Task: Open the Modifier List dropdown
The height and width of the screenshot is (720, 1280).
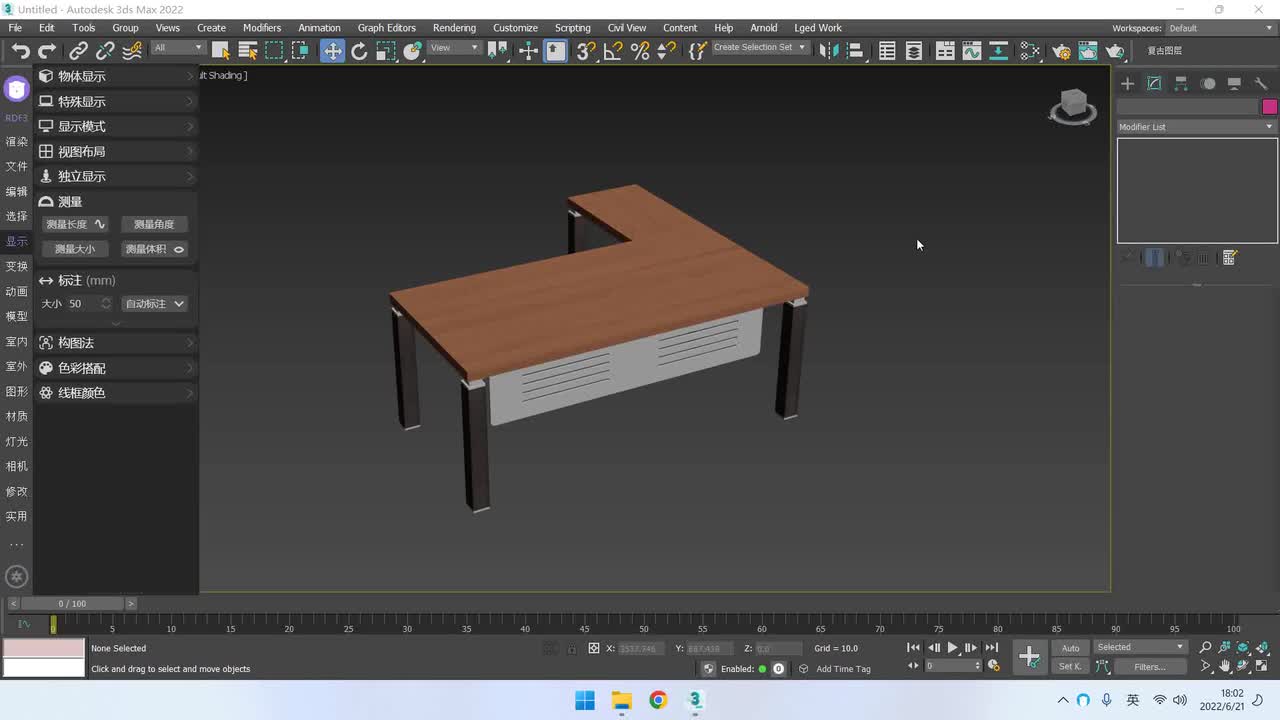Action: point(1196,127)
